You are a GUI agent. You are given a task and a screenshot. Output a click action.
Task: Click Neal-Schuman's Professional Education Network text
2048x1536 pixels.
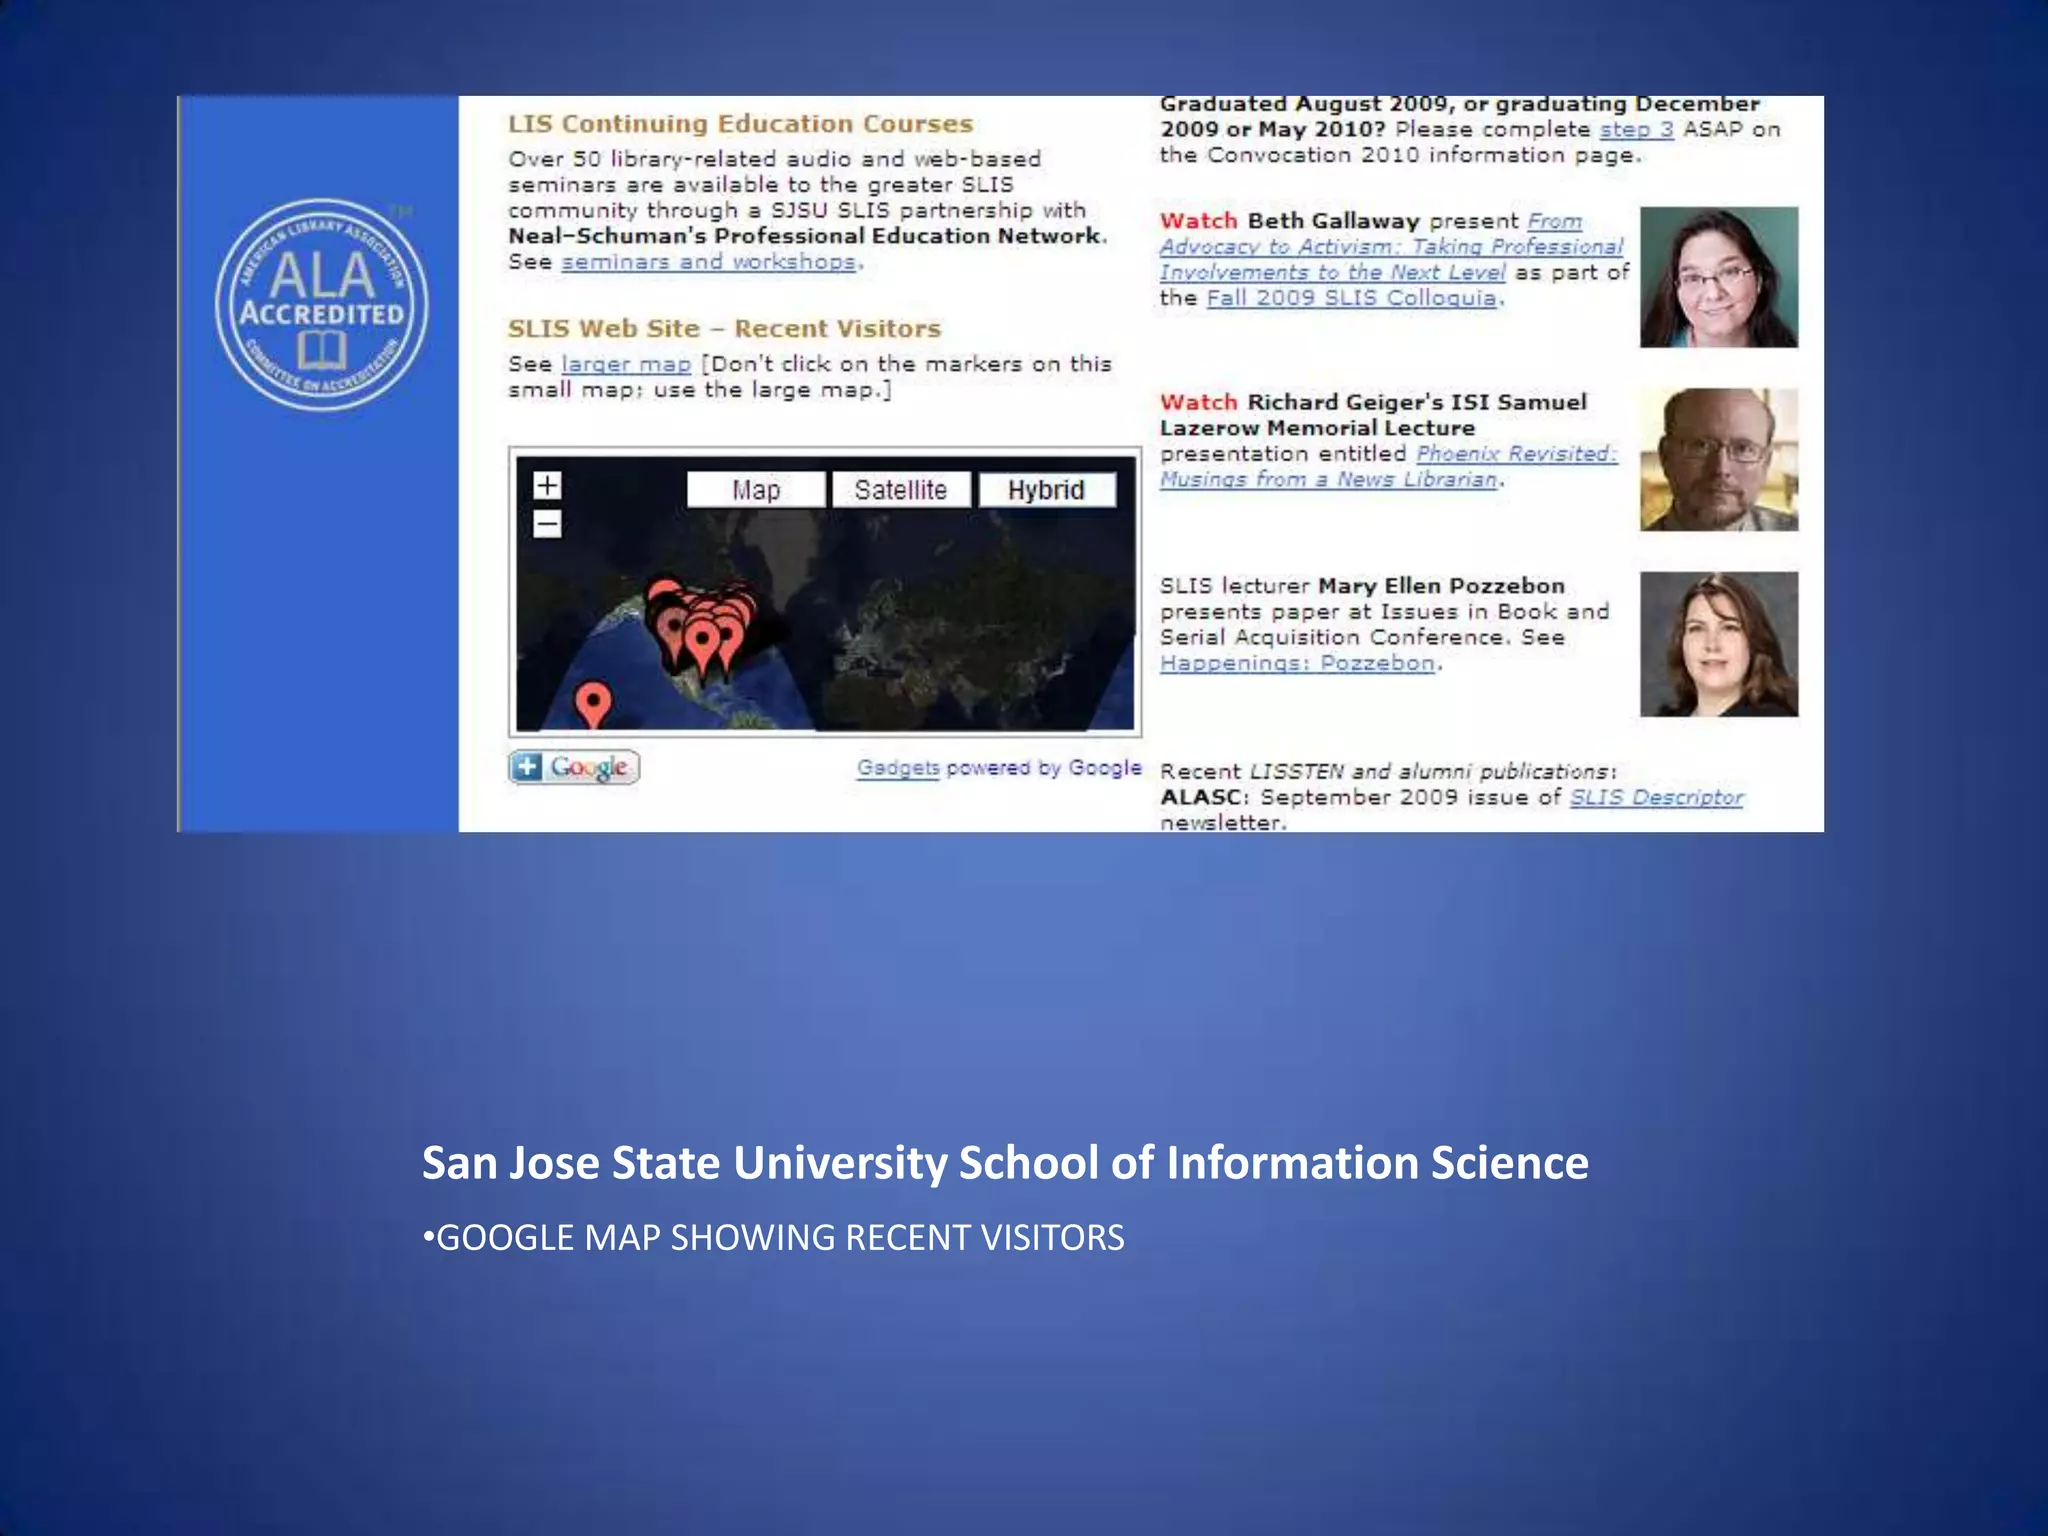click(x=805, y=236)
